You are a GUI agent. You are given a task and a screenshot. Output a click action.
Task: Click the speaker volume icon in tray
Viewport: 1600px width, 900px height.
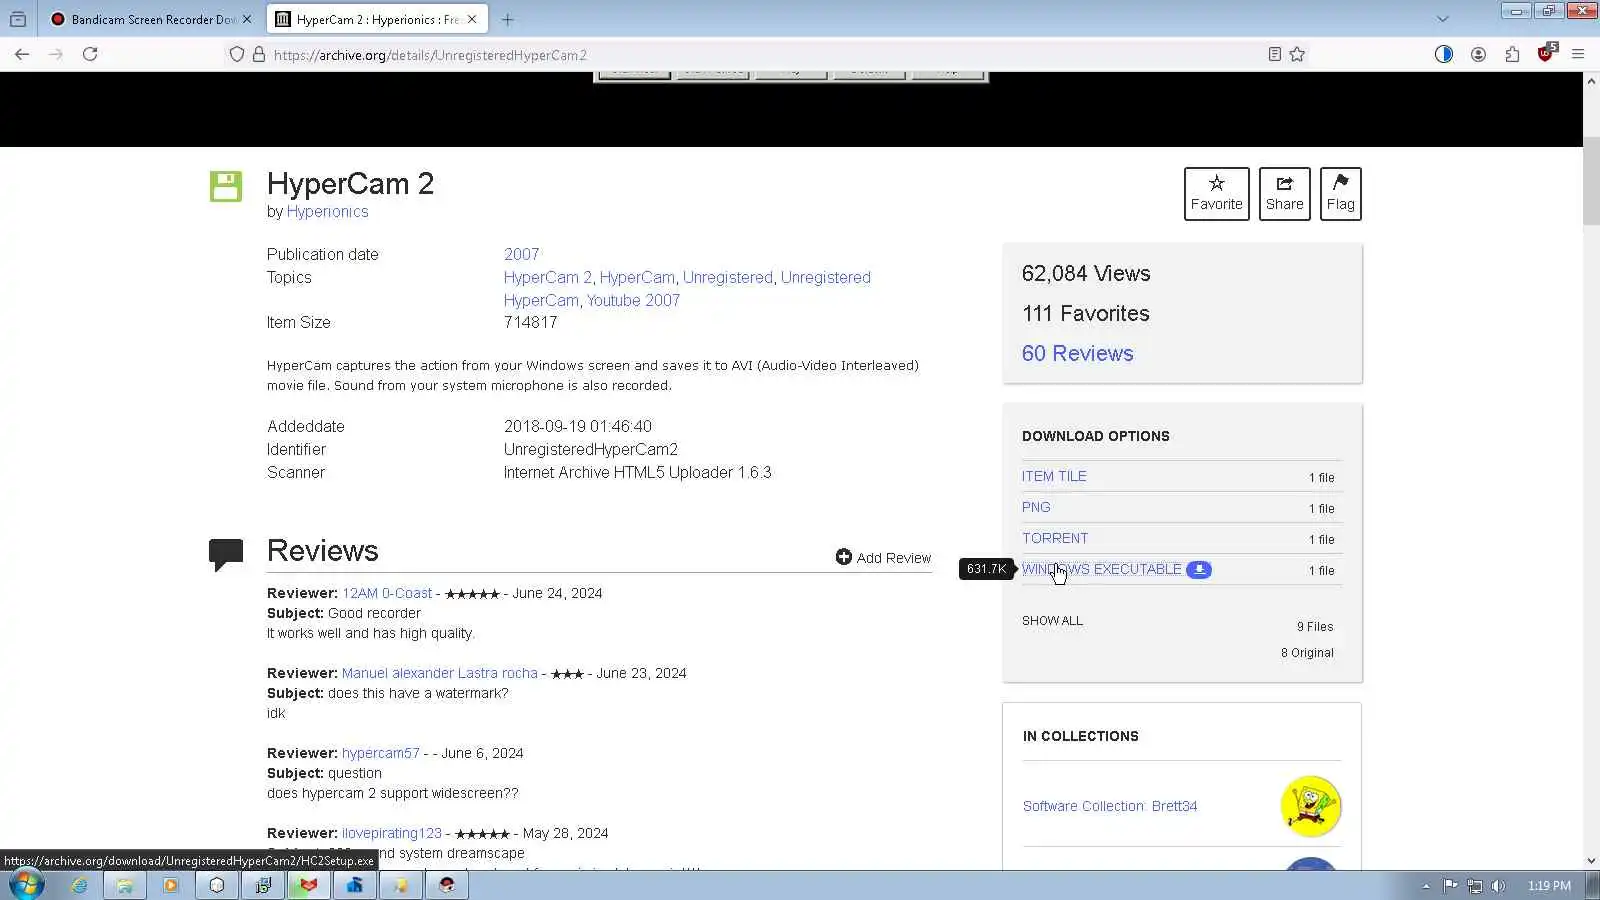click(x=1498, y=886)
